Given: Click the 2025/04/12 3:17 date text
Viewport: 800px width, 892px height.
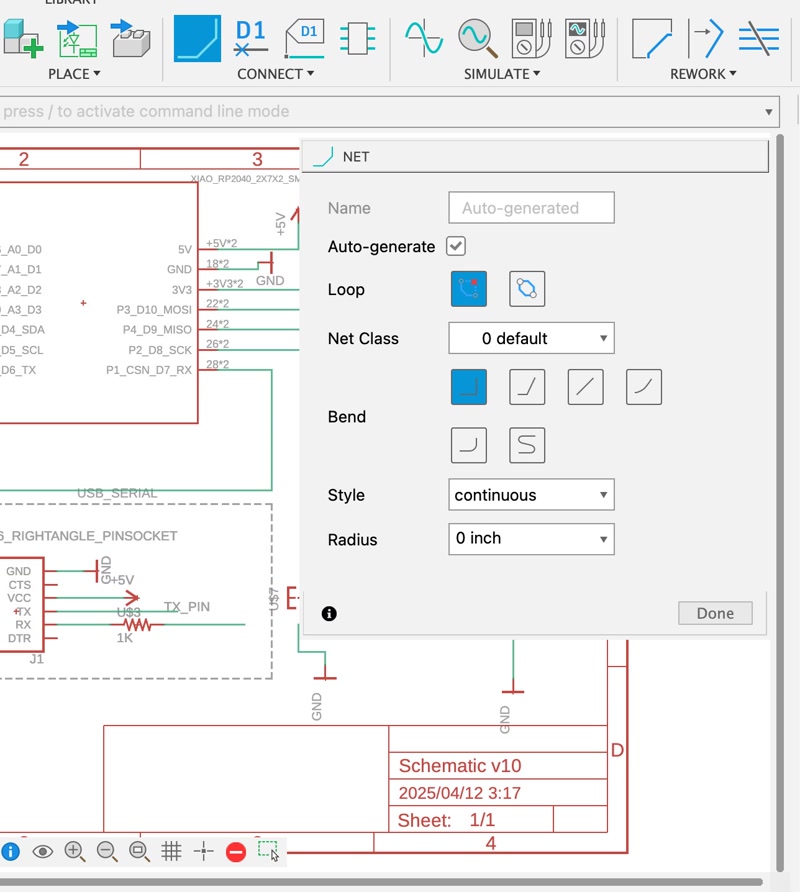Looking at the screenshot, I should 460,793.
